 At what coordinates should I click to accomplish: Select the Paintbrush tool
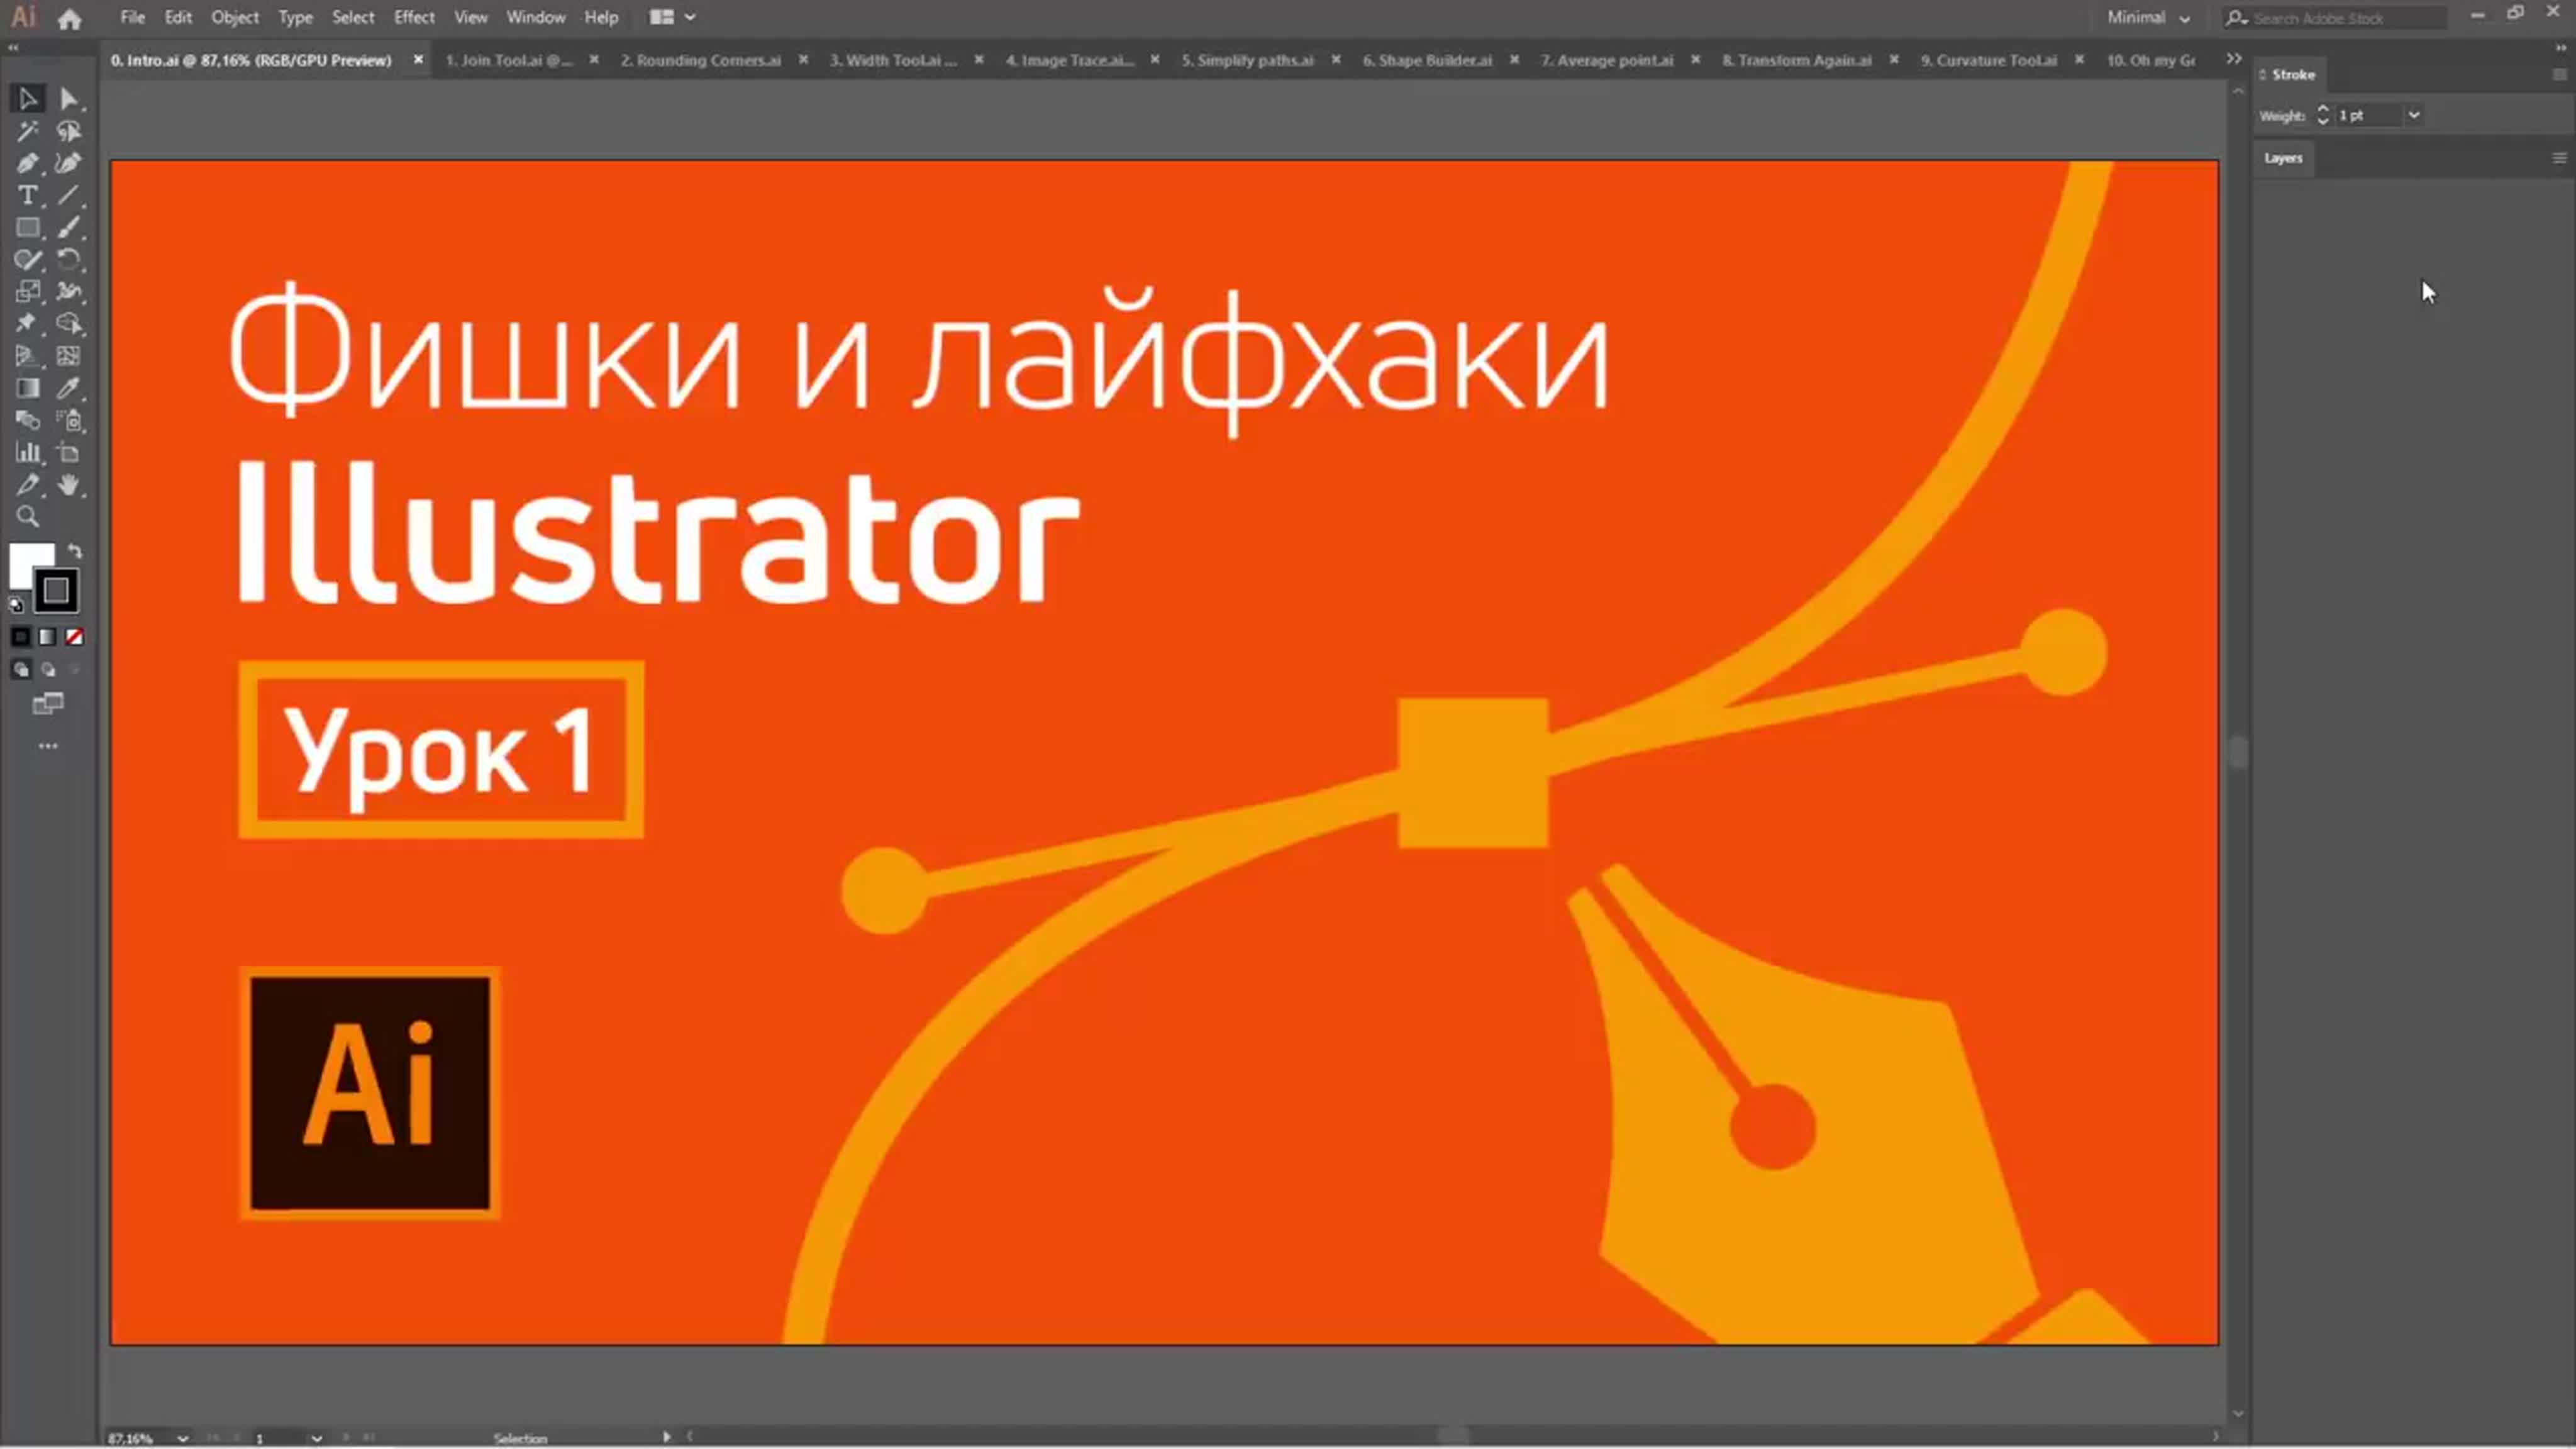[68, 228]
